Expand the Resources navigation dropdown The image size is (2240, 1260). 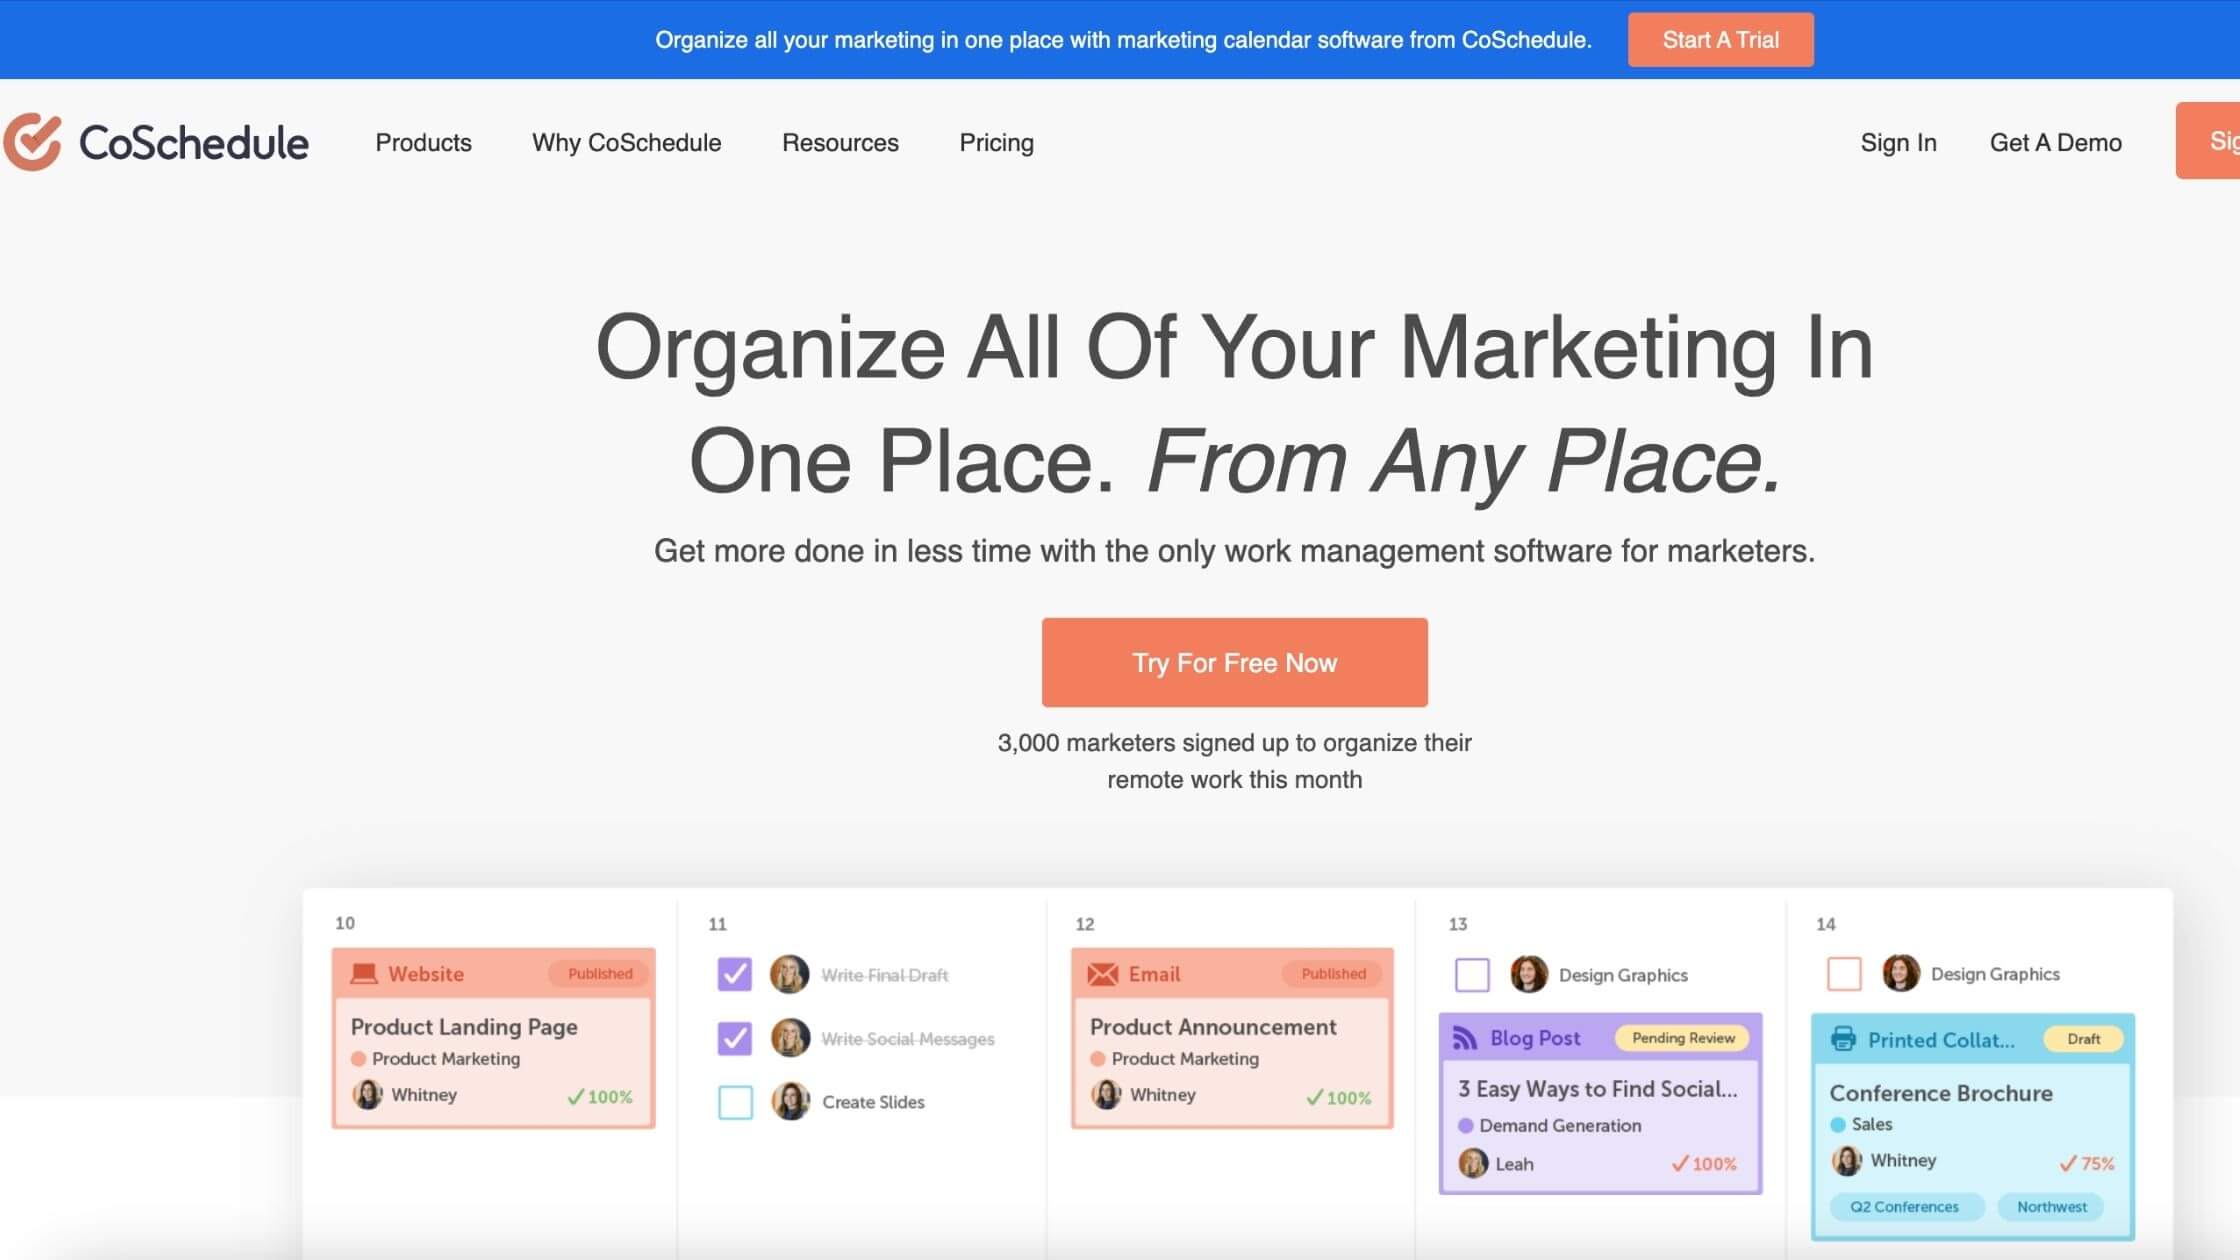(840, 140)
